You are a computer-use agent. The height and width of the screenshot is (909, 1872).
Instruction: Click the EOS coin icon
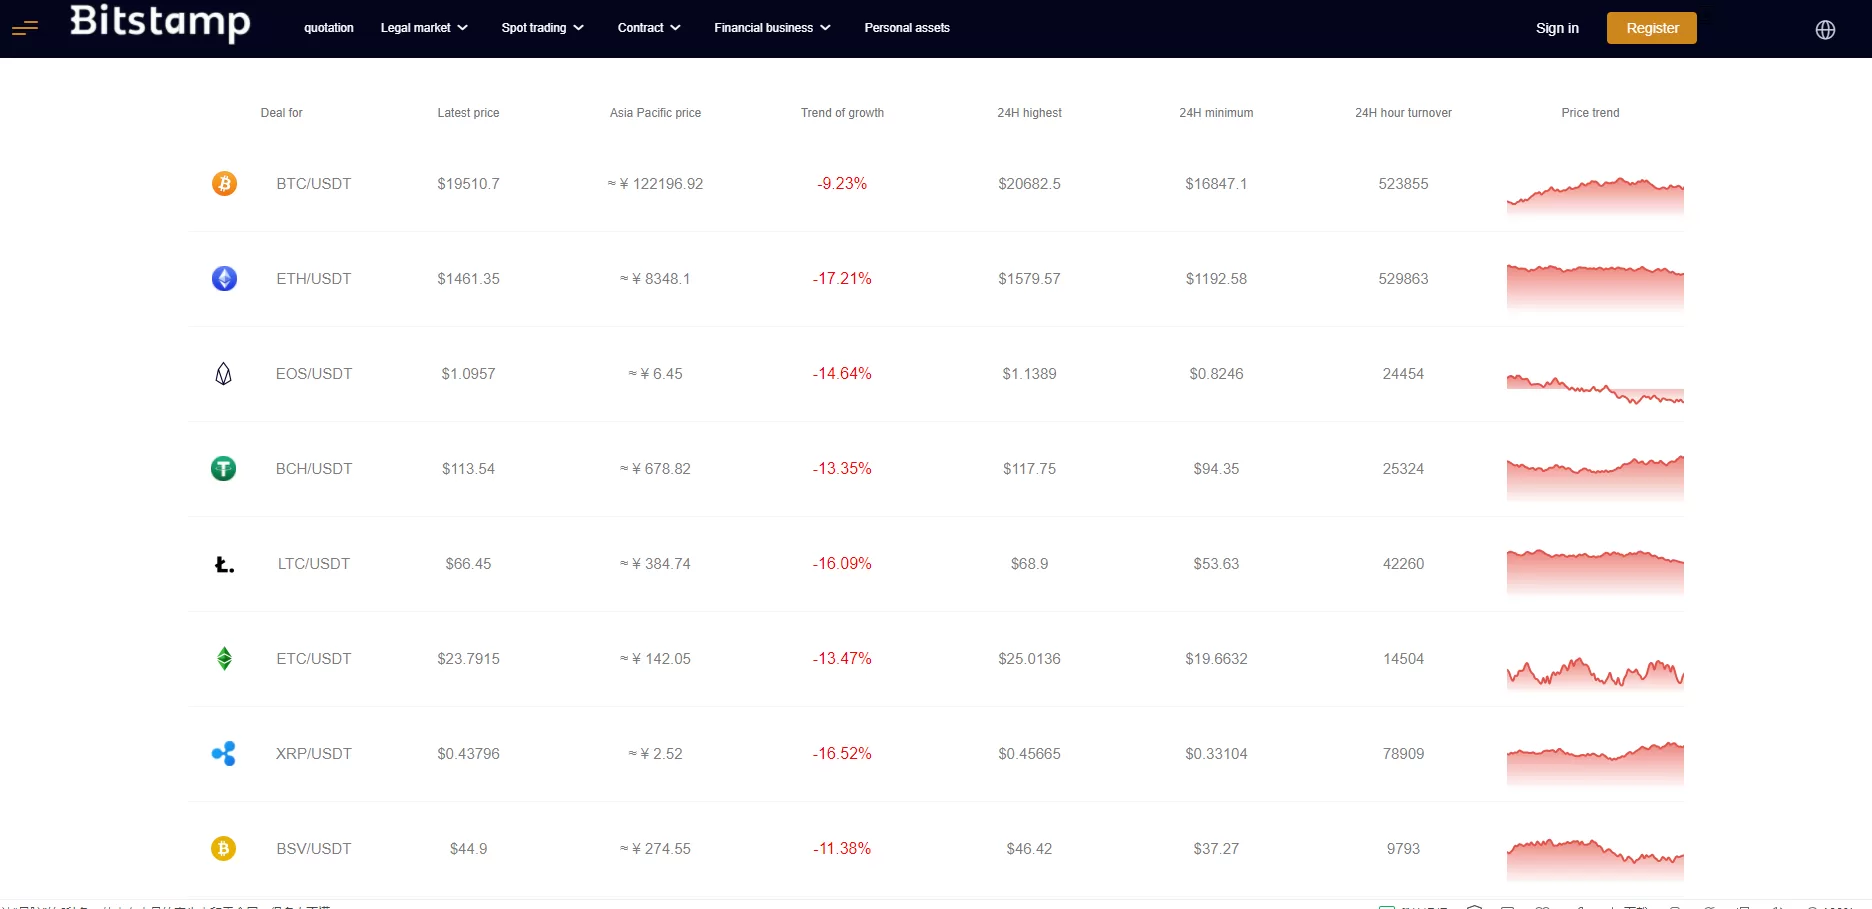(224, 374)
